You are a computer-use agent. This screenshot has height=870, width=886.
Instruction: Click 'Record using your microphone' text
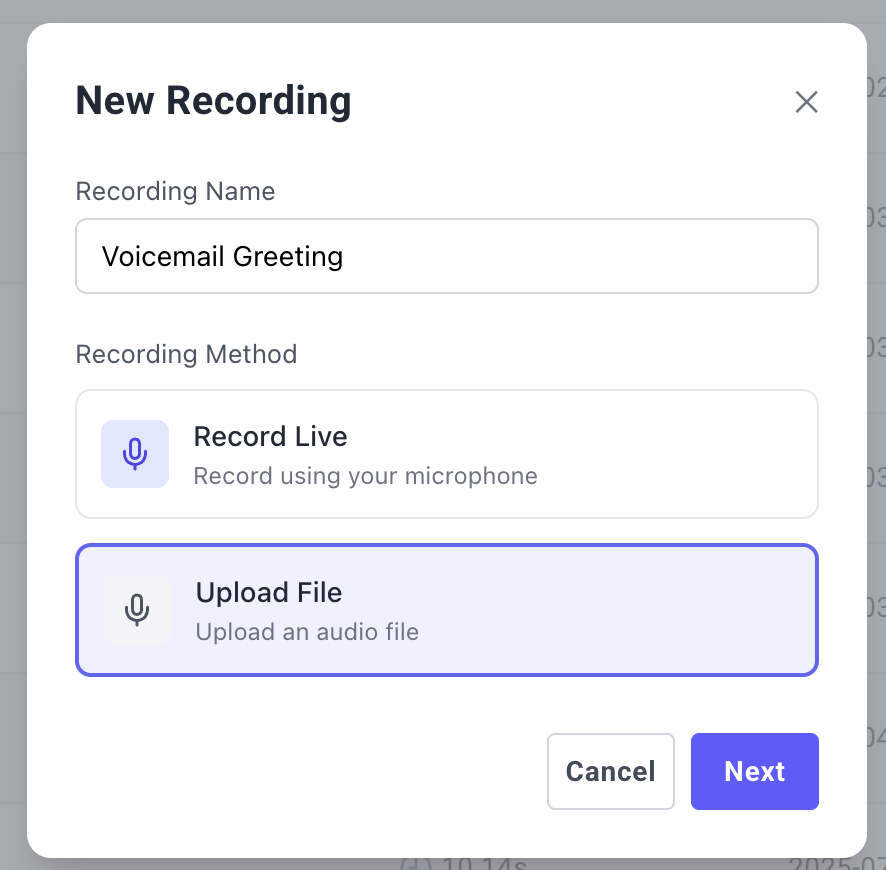[x=366, y=476]
